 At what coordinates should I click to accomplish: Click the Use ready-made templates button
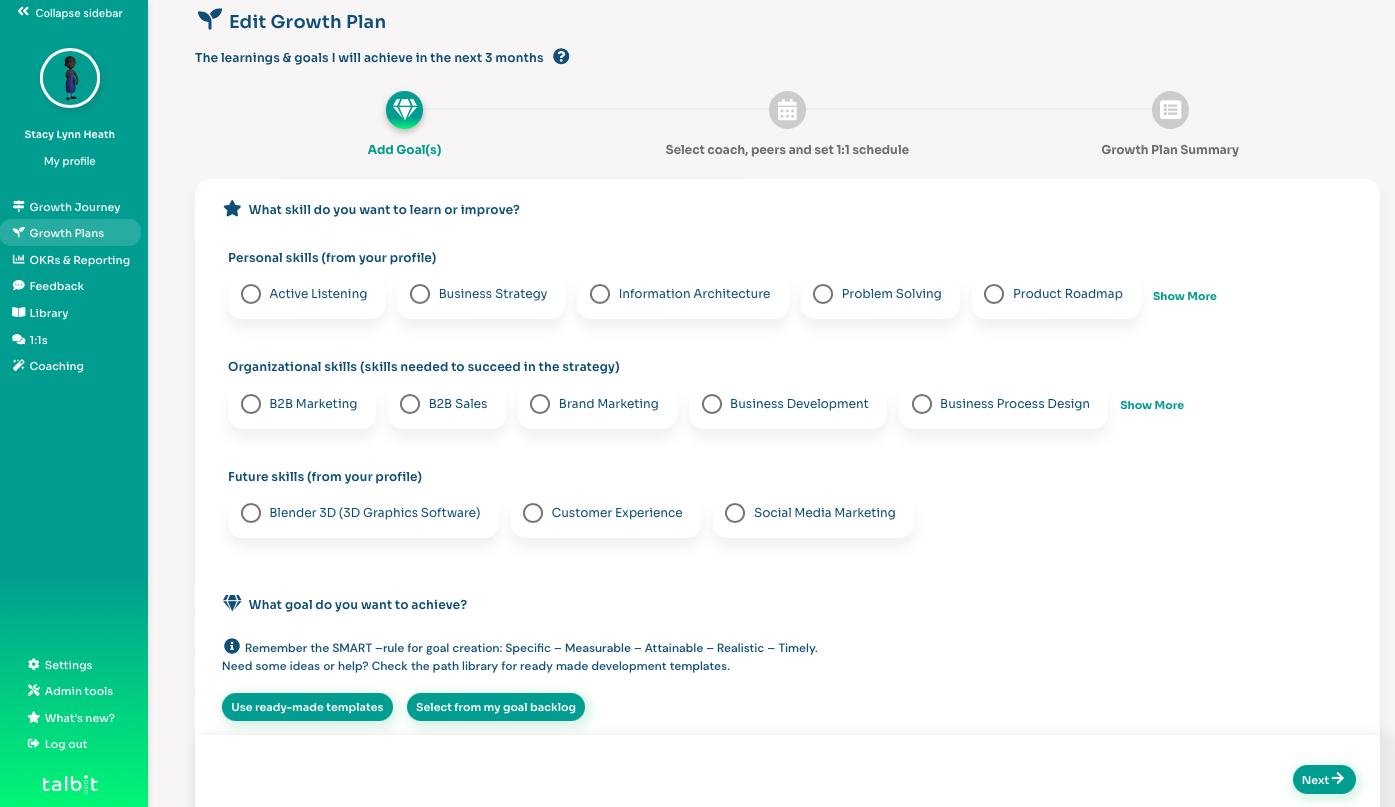click(x=307, y=707)
